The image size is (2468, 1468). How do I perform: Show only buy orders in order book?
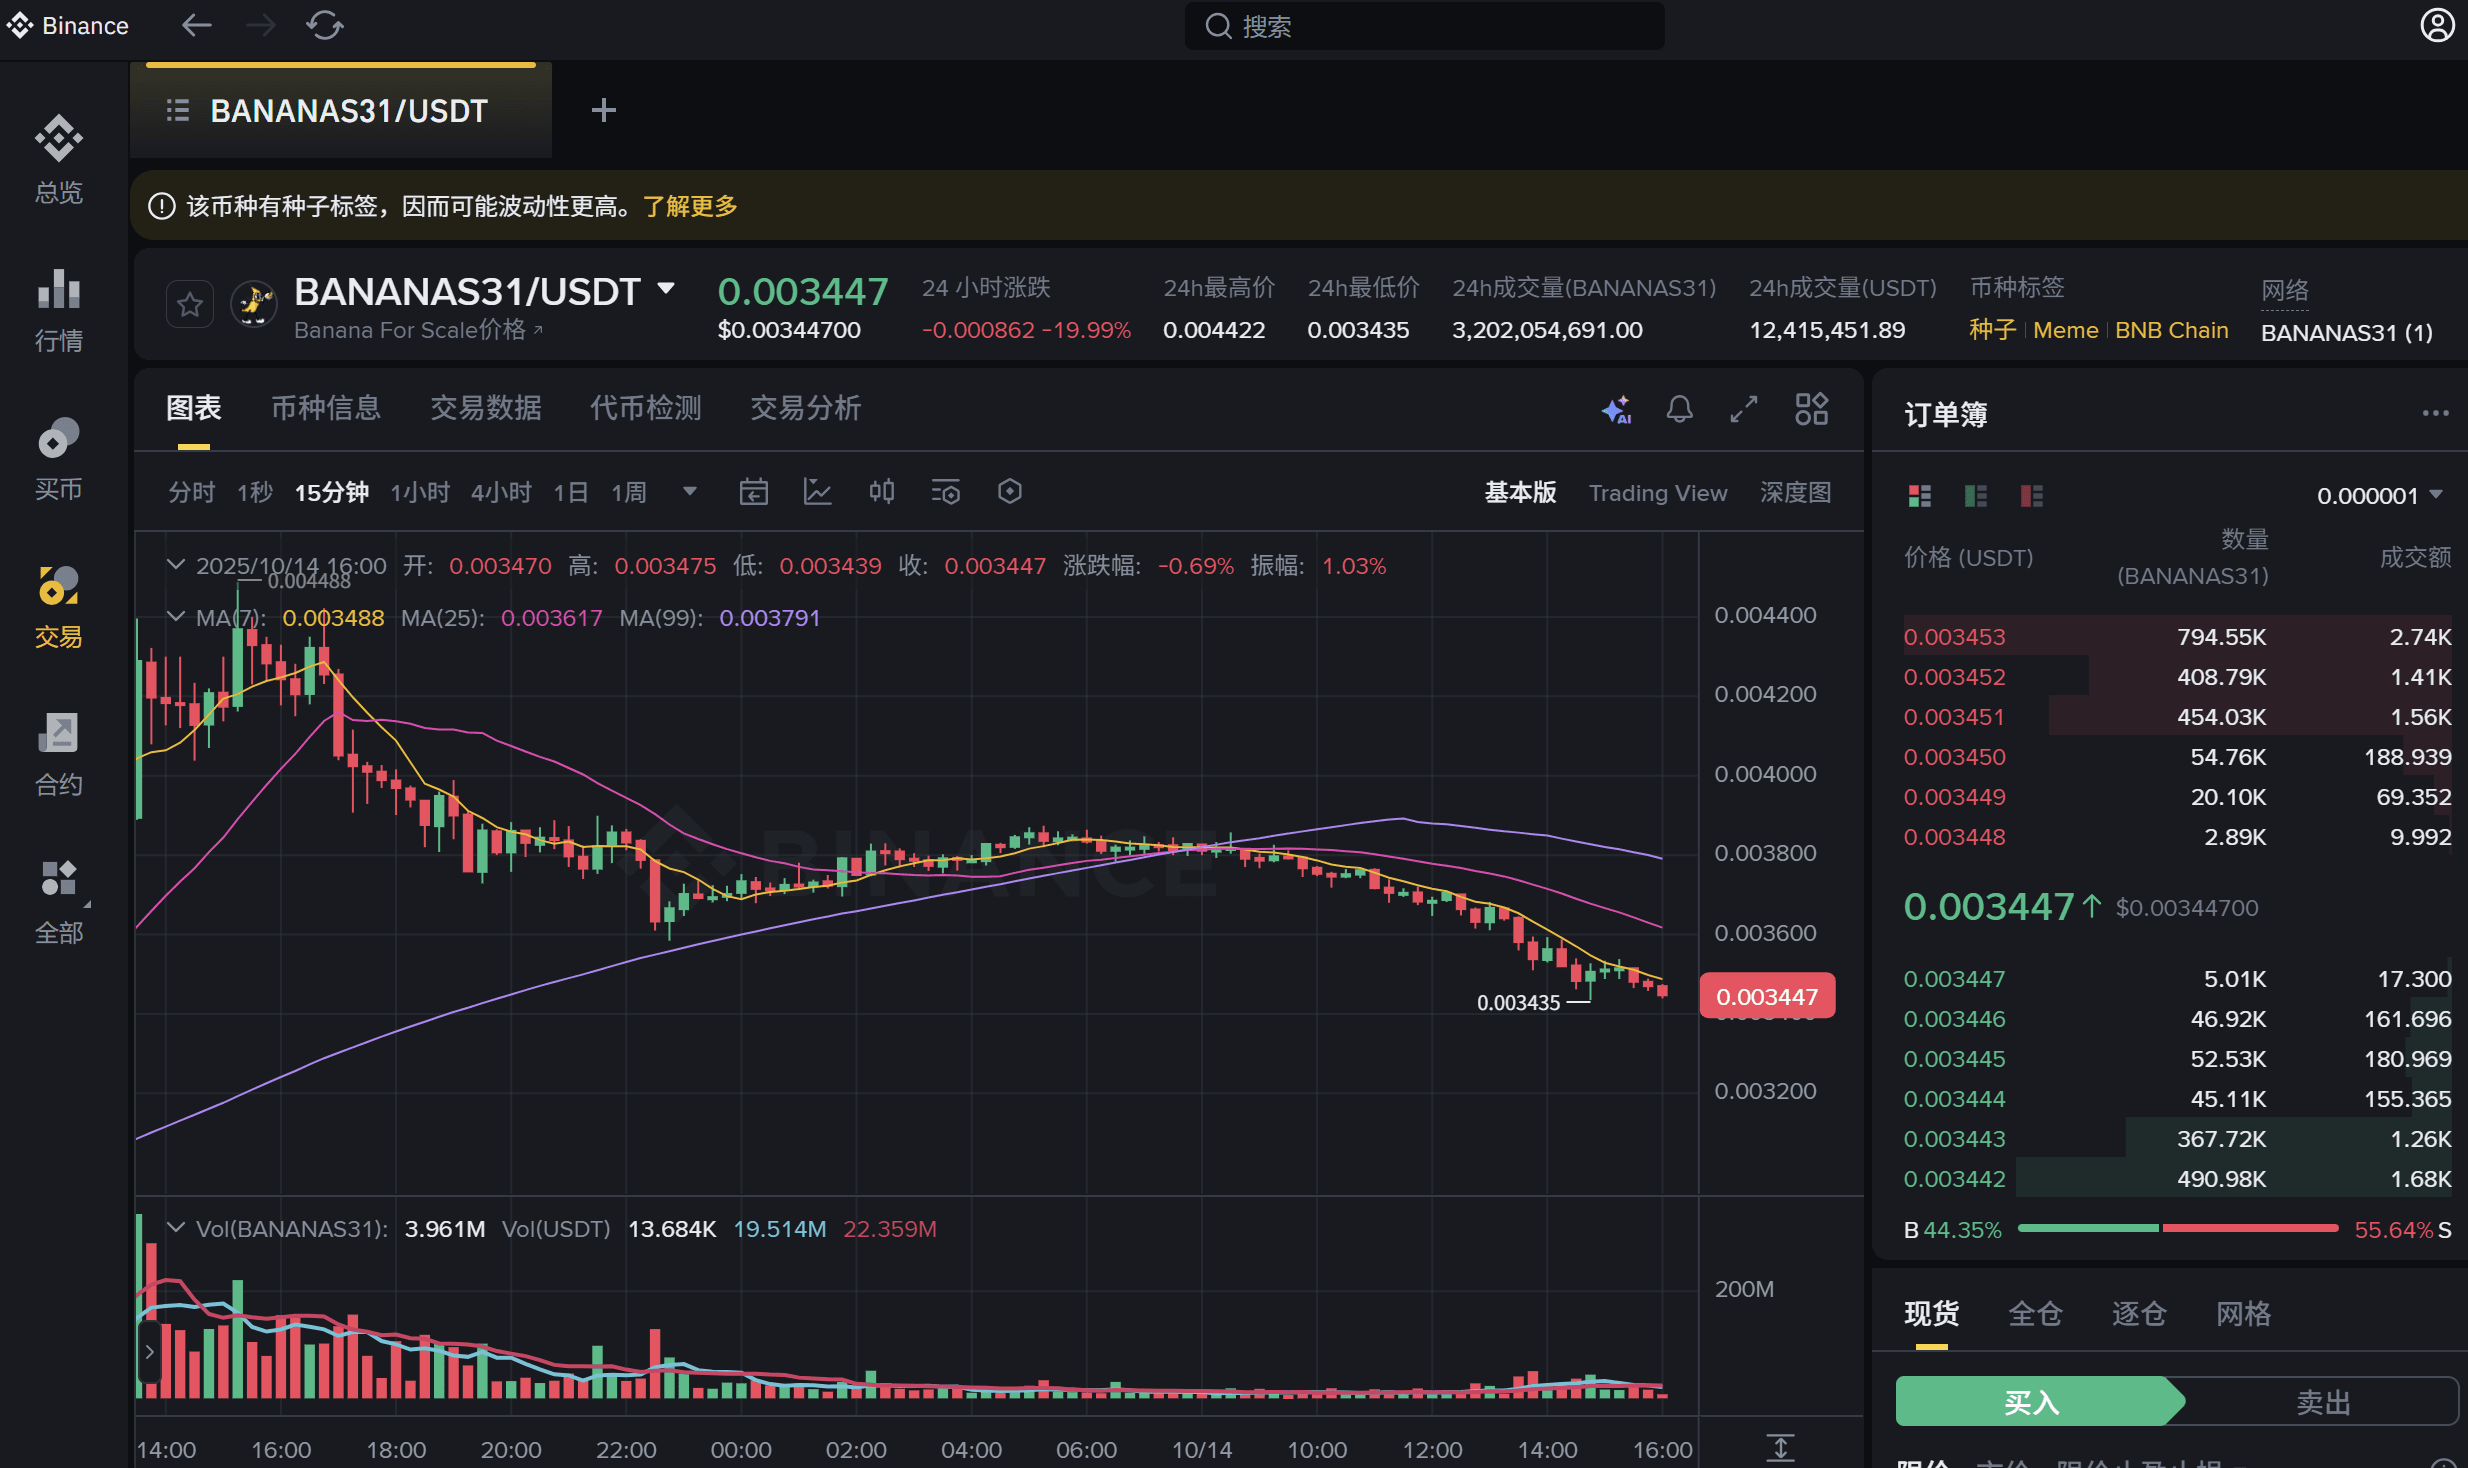point(1975,496)
